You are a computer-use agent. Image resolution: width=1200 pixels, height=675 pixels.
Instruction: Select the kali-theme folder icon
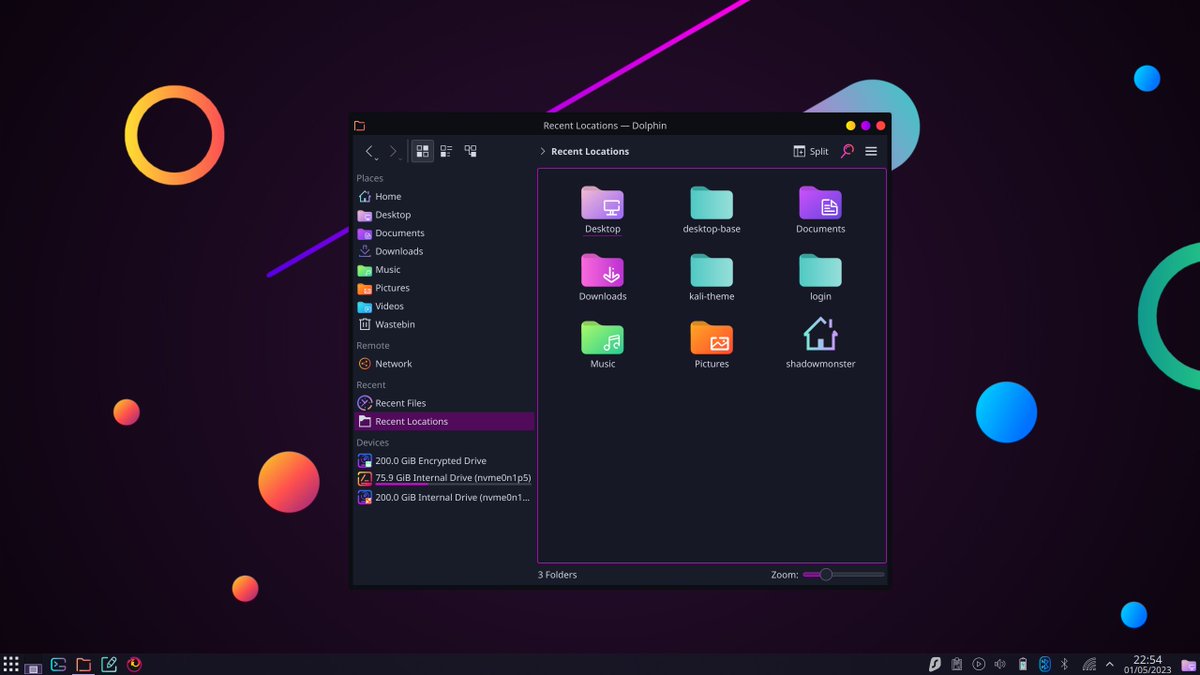711,270
